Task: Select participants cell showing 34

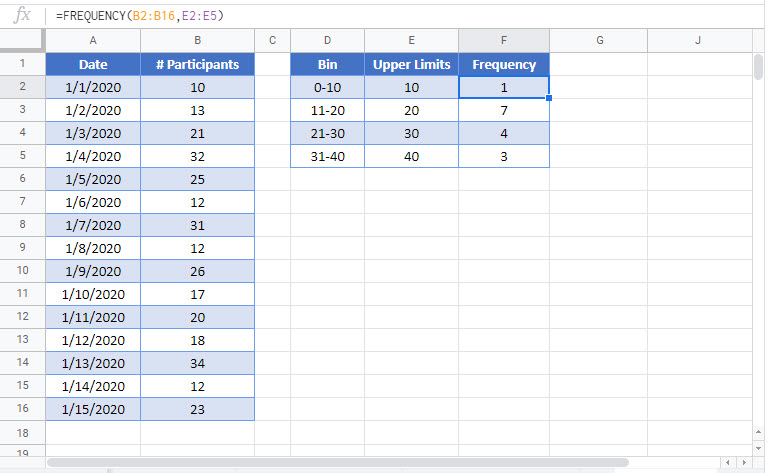Action: (x=197, y=363)
